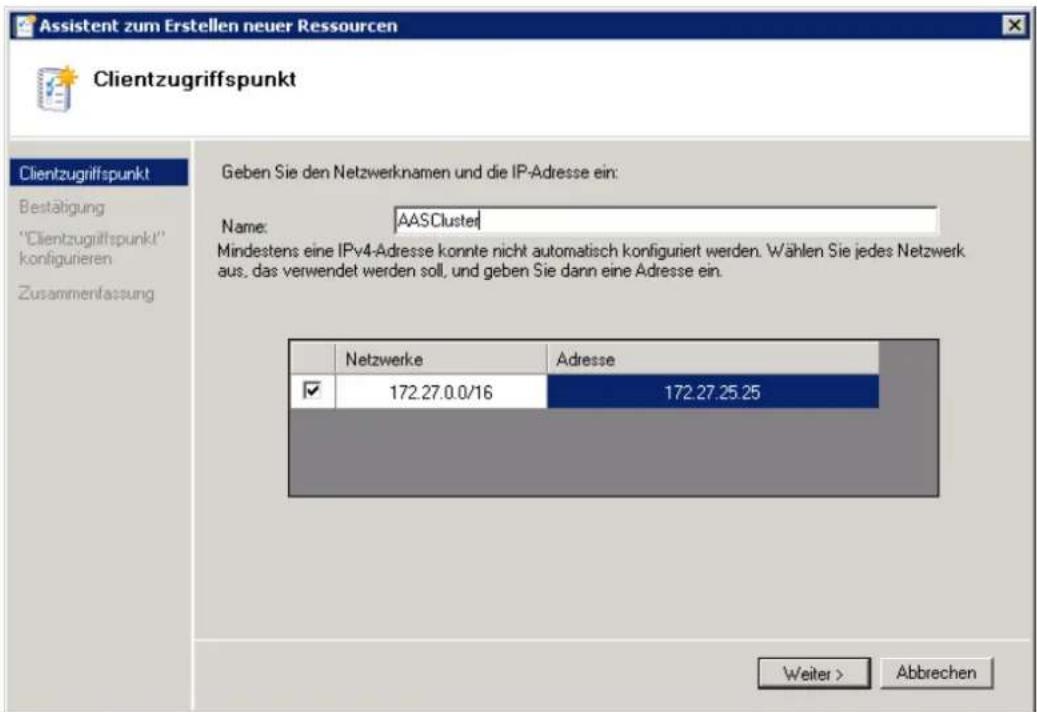Click the Adresse column header

[713, 359]
